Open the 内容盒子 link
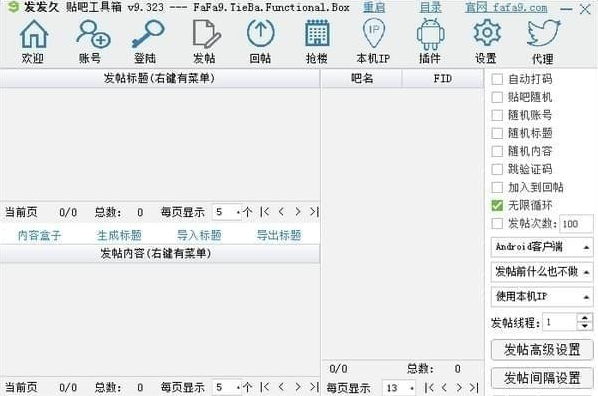 tap(39, 235)
